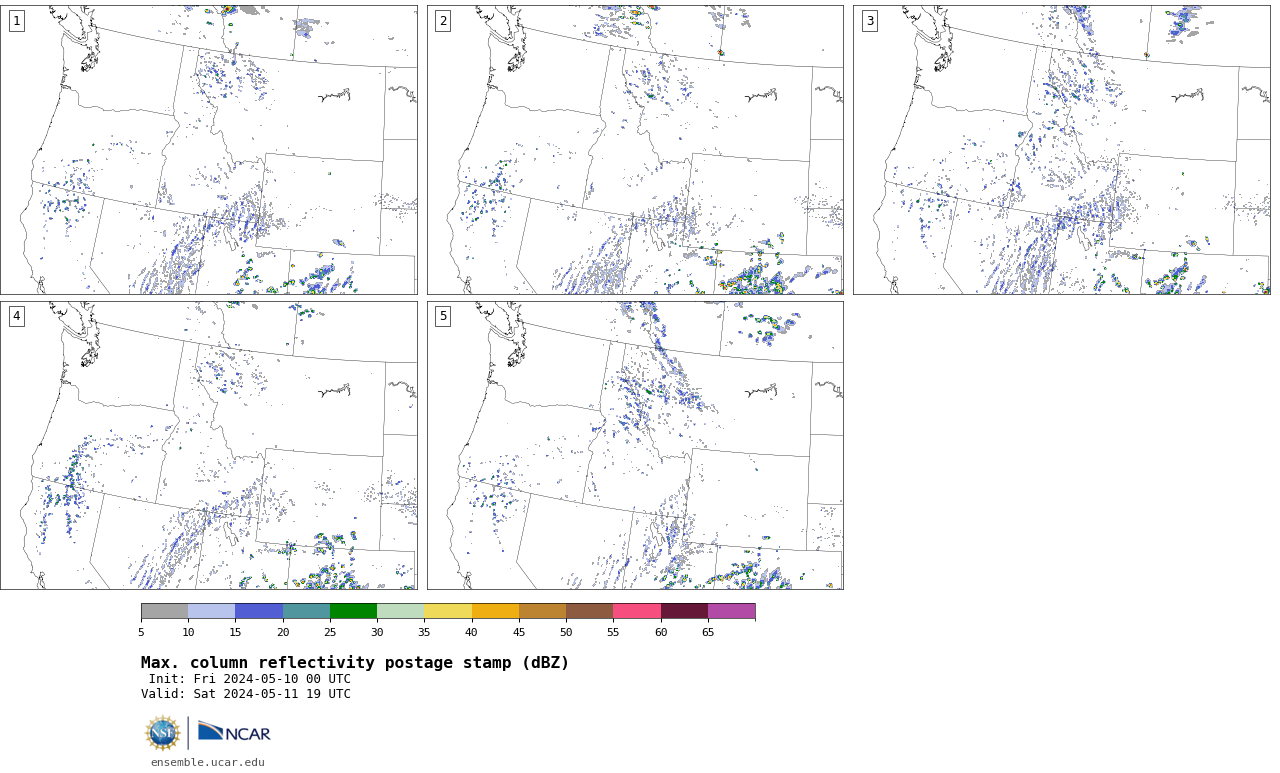Open ensemble member 4 reflectivity map
Image resolution: width=1280 pixels, height=773 pixels.
208,445
